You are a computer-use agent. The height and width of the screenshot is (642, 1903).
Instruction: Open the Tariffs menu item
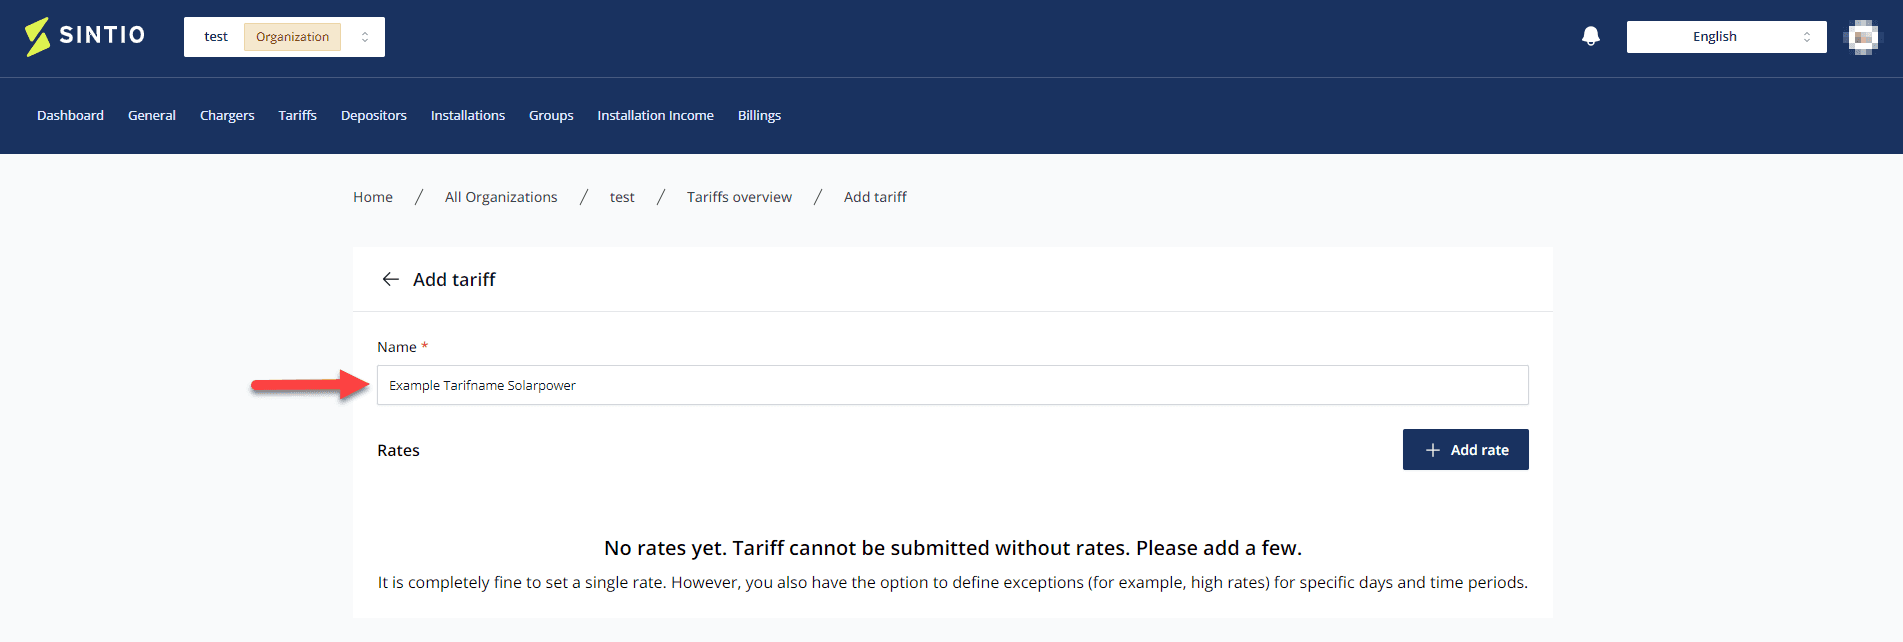tap(297, 115)
